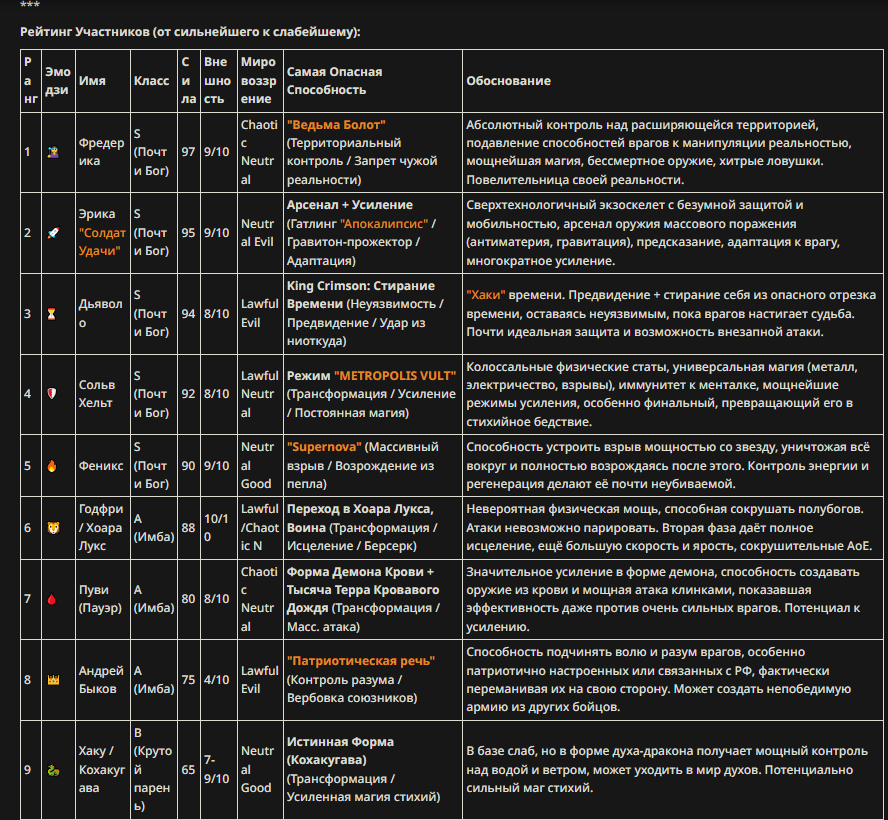
Task: Click 'Lawful/Chaotic N' alignment cell
Action: [x=259, y=527]
